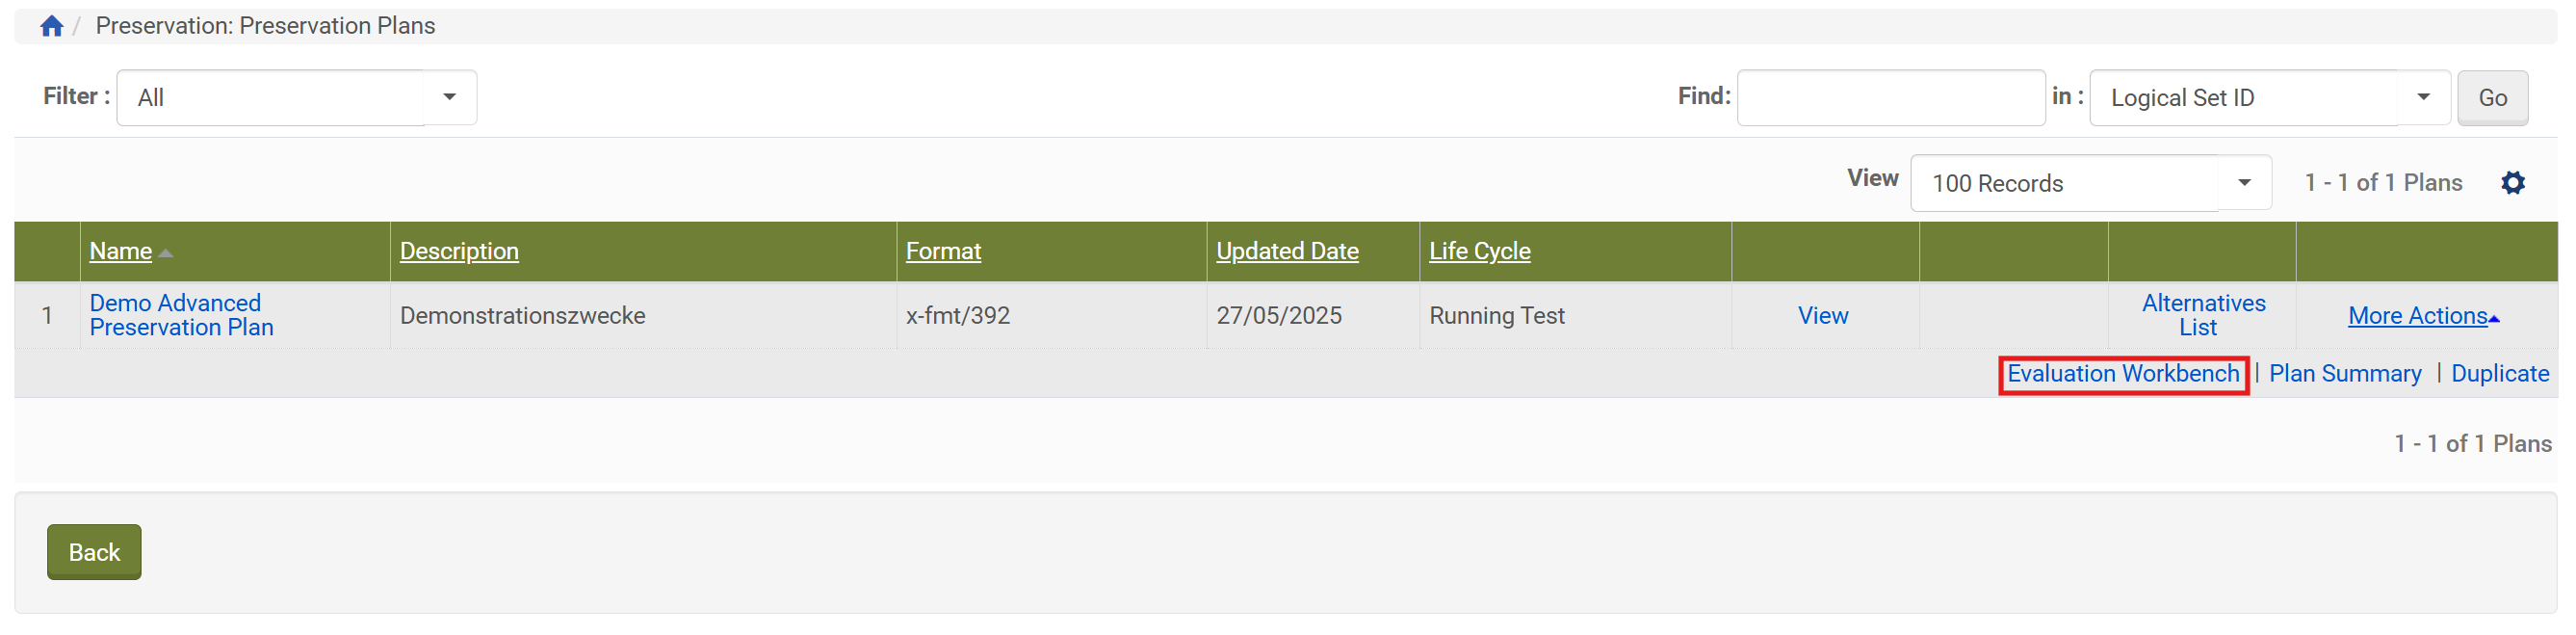Sort by Updated Date header
Viewport: 2576px width, 635px height.
coord(1286,251)
